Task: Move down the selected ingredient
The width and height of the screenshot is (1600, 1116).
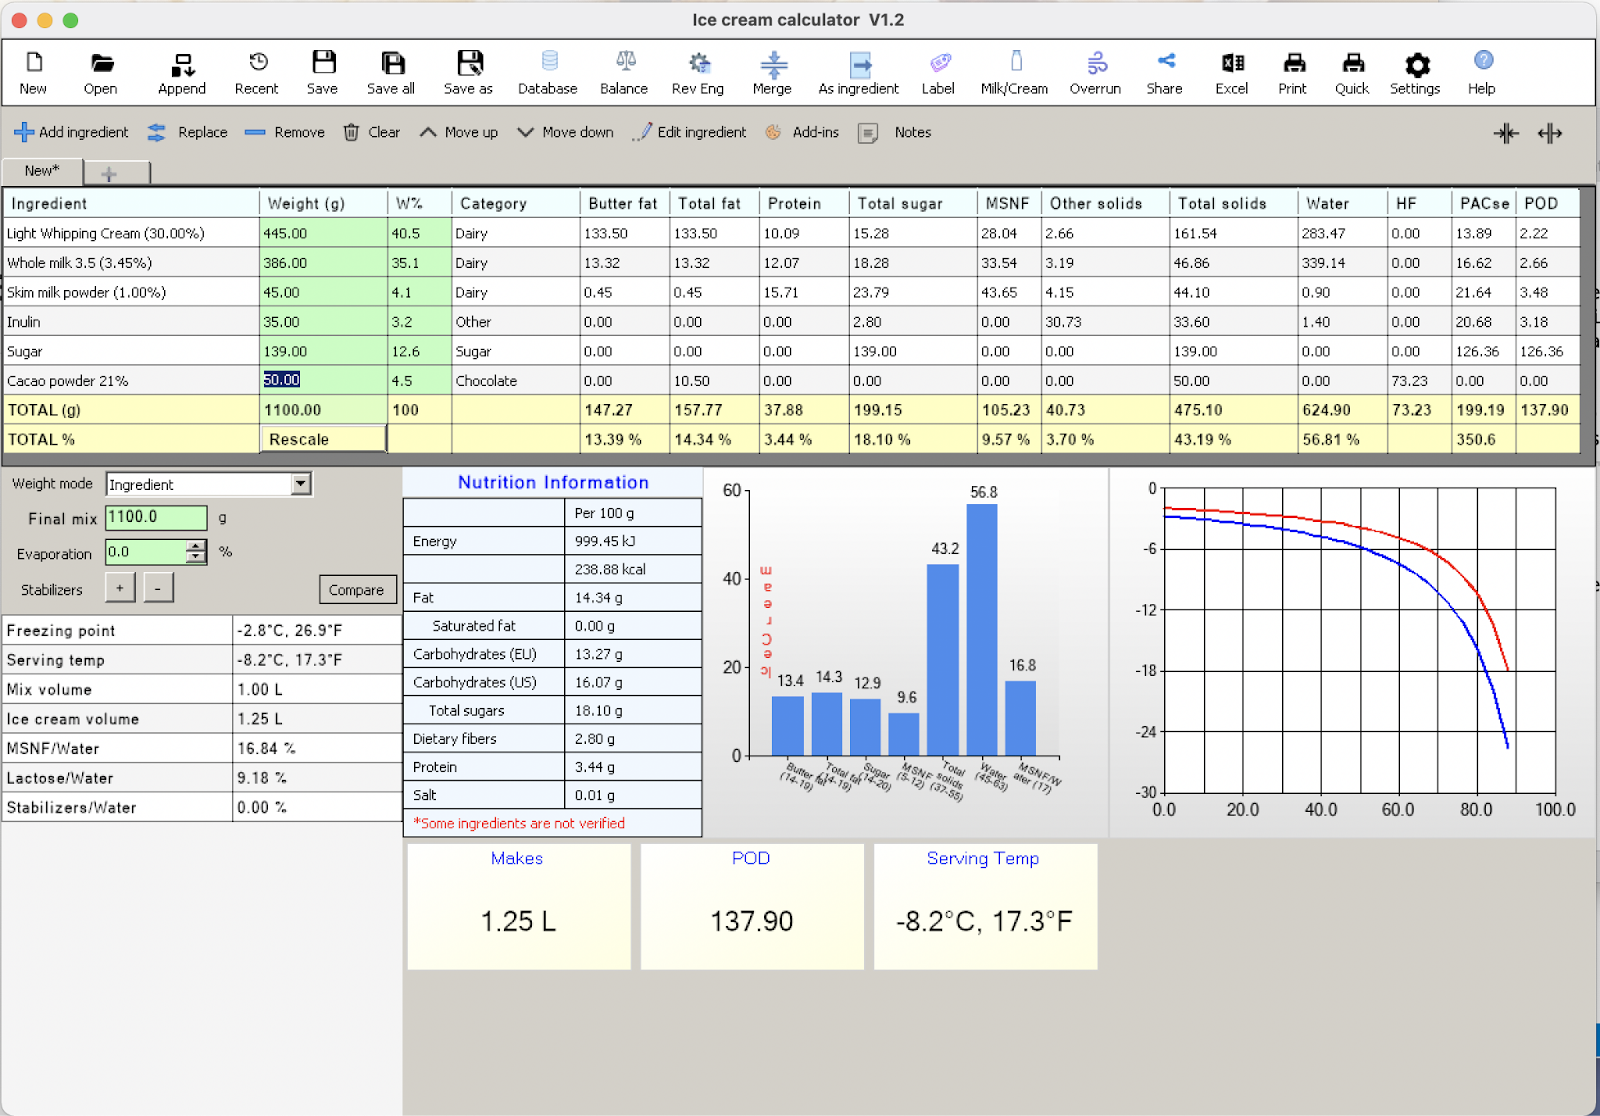Action: [x=565, y=132]
